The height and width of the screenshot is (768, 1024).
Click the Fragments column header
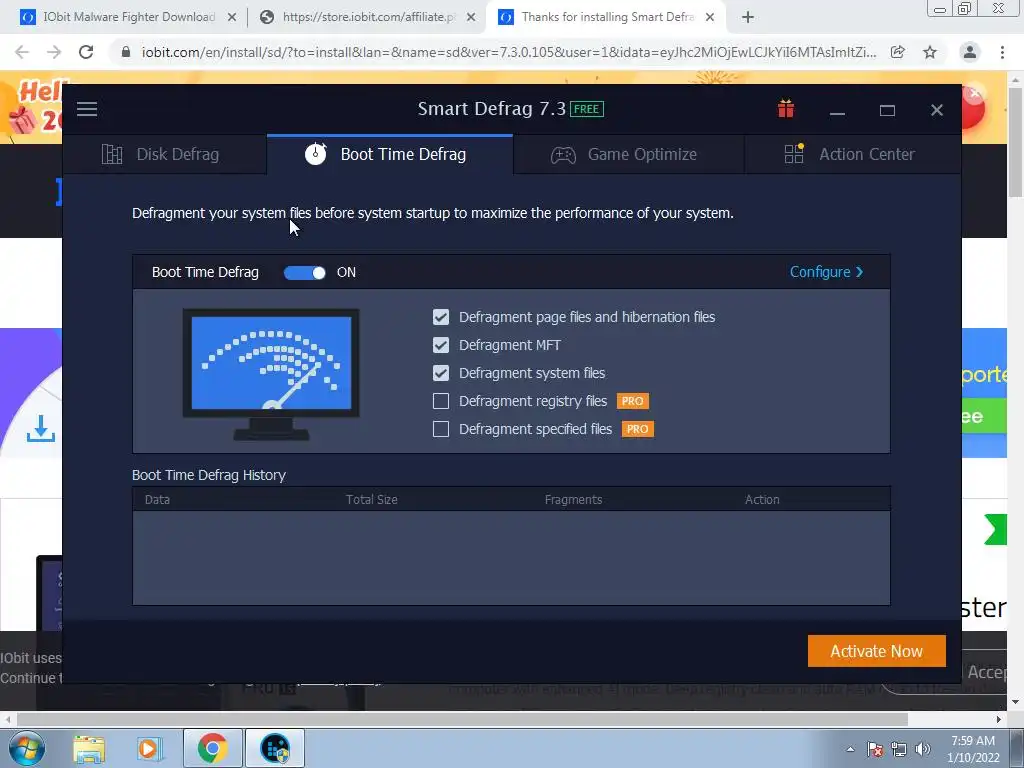(x=573, y=500)
